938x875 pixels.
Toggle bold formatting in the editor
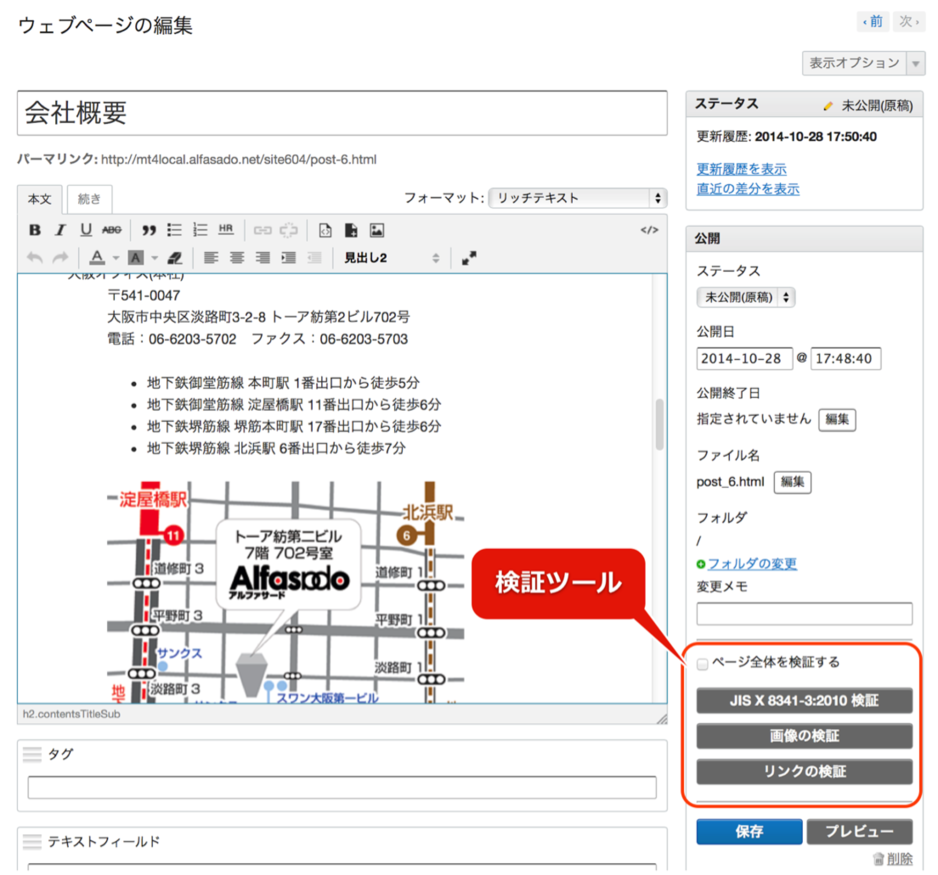pos(36,230)
